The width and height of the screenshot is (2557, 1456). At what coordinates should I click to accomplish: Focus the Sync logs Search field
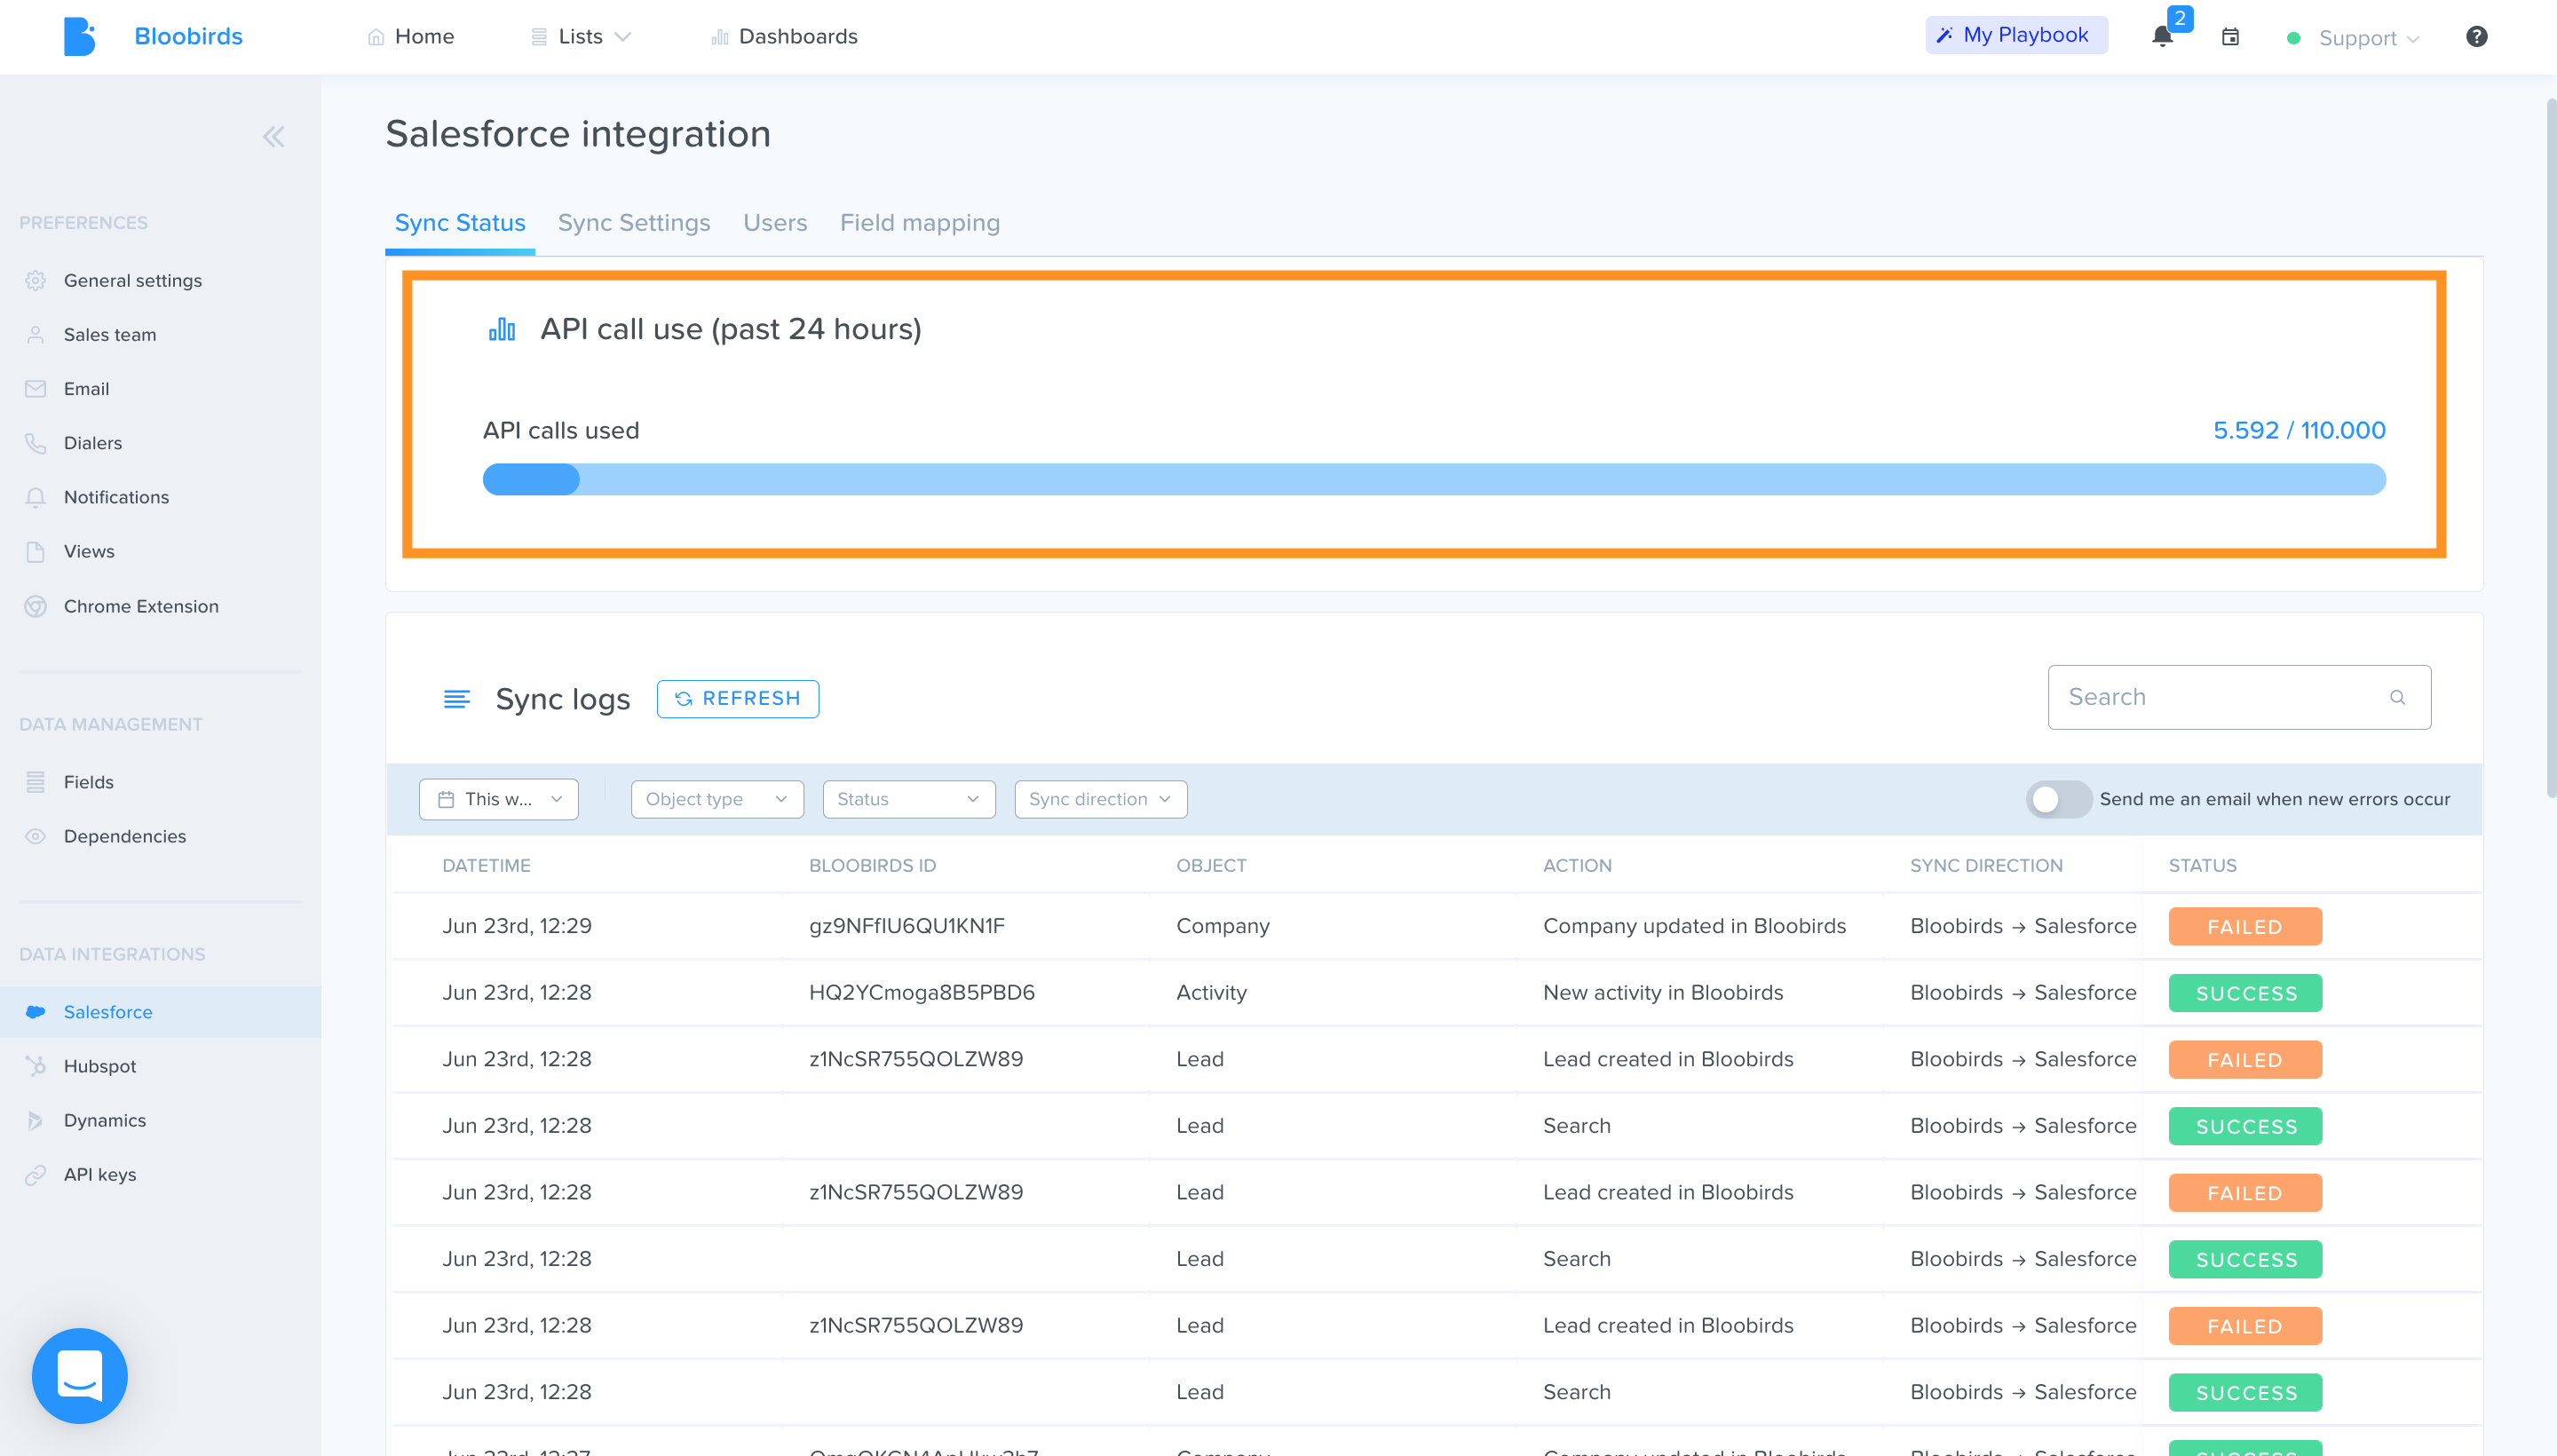(2239, 697)
